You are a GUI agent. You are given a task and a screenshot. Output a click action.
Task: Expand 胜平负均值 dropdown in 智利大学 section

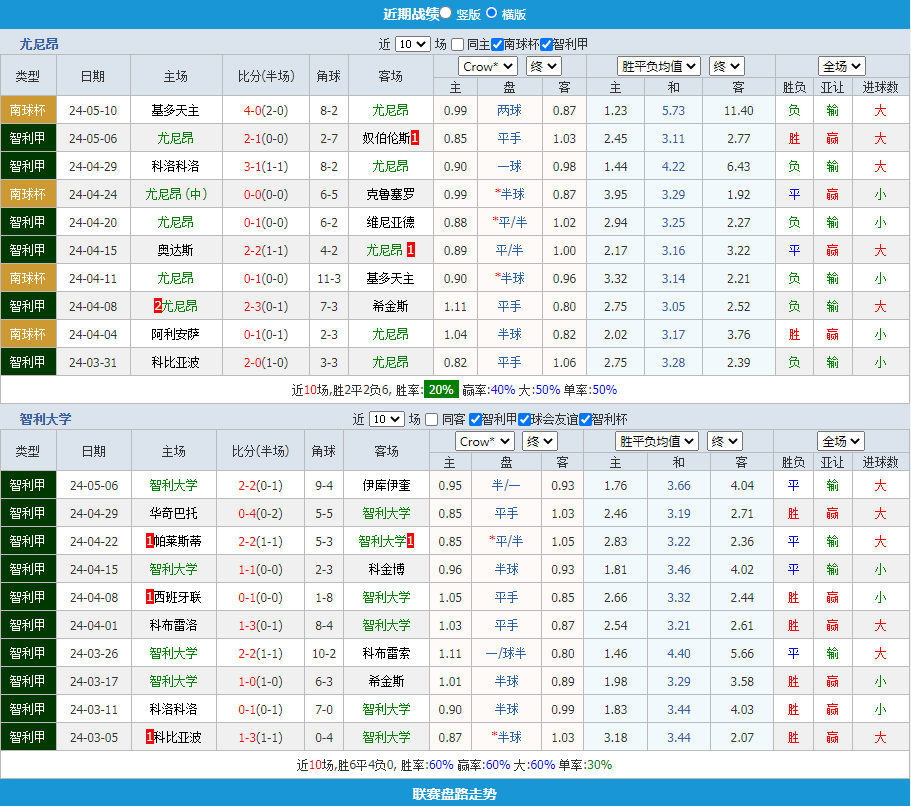coord(656,441)
